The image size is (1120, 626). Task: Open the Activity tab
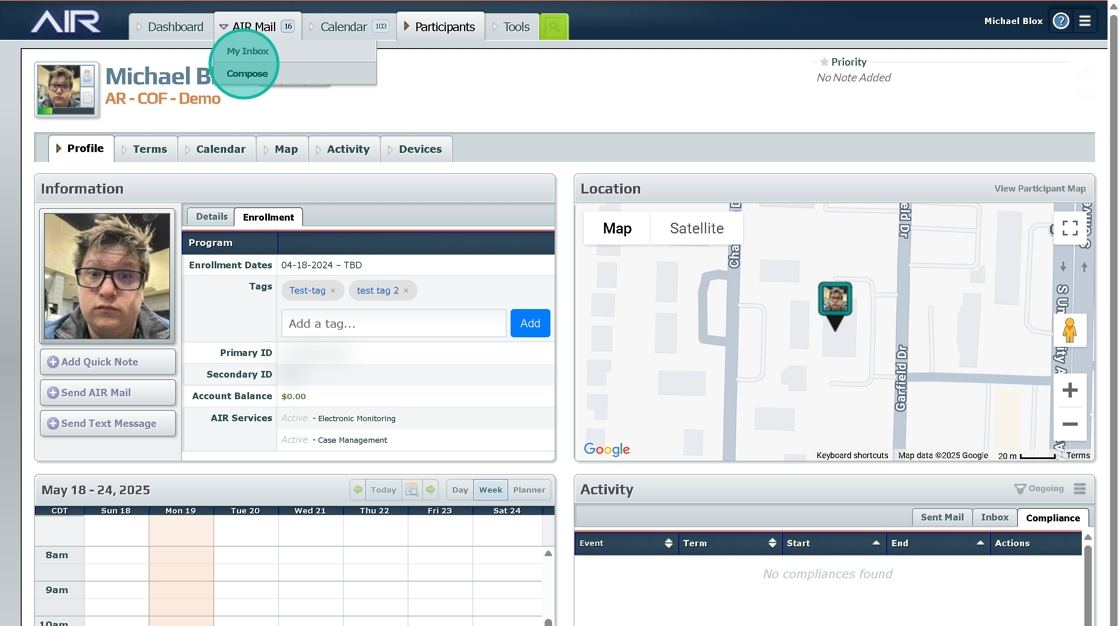point(344,149)
